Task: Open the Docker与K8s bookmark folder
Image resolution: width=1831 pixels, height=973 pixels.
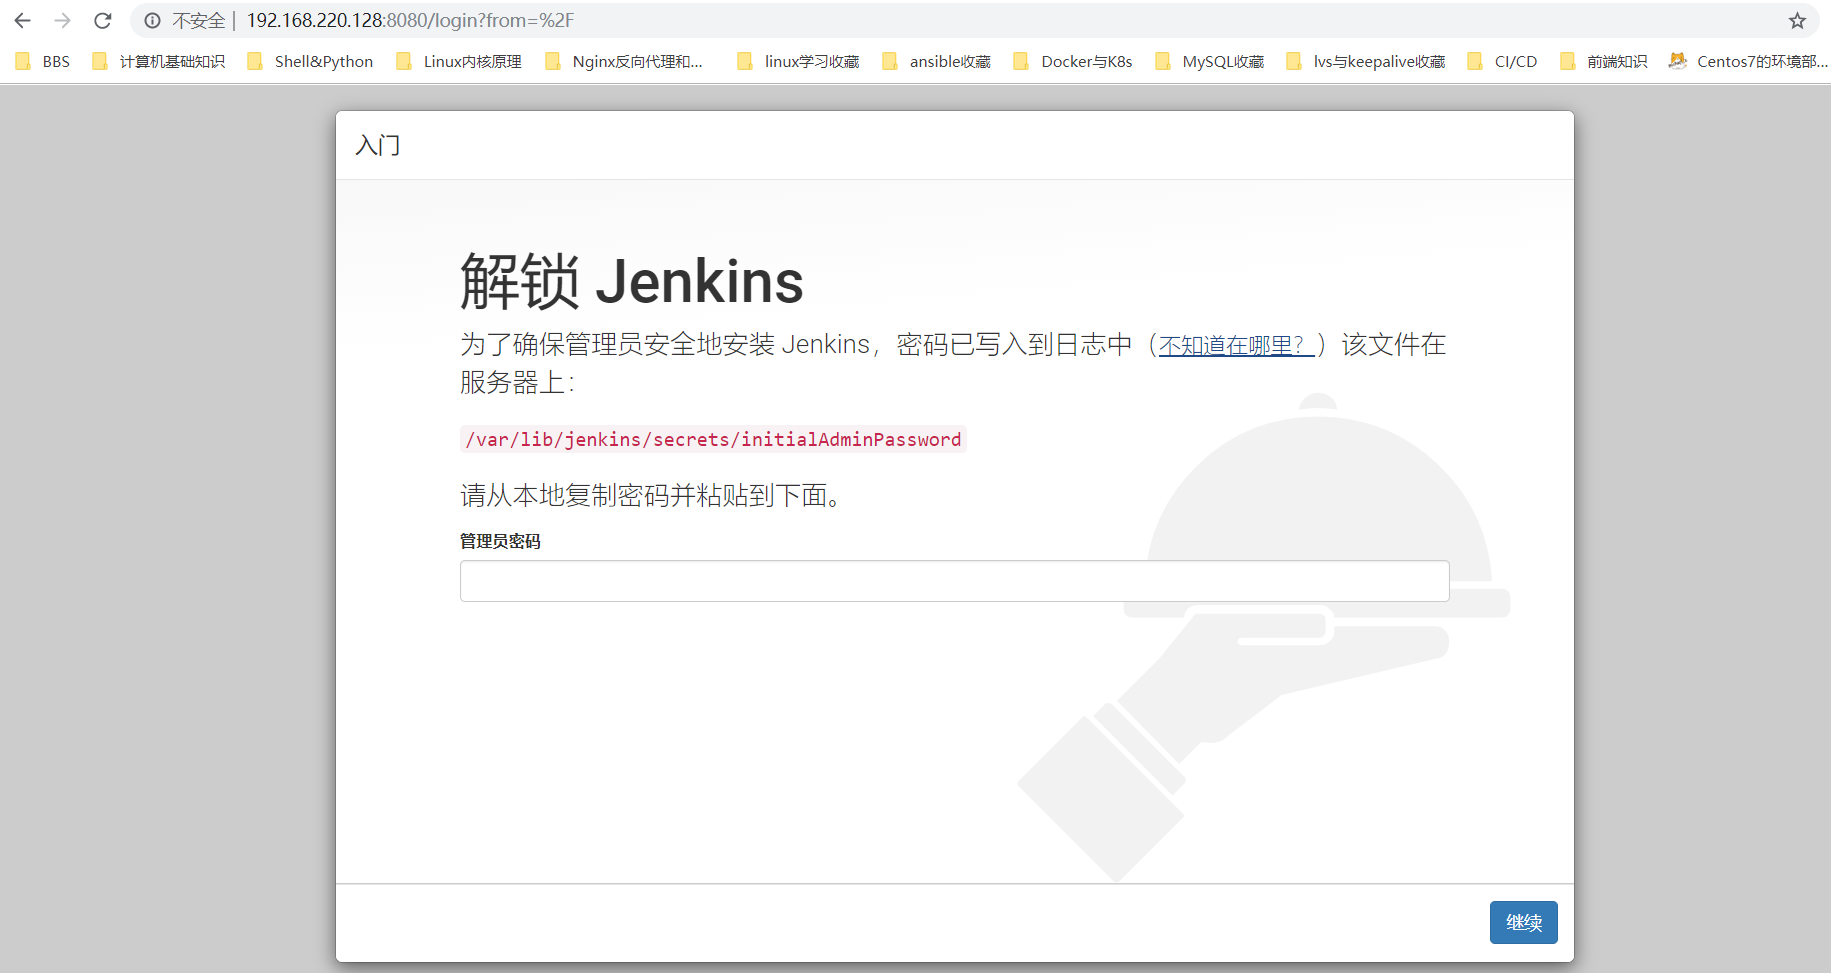Action: click(1073, 61)
